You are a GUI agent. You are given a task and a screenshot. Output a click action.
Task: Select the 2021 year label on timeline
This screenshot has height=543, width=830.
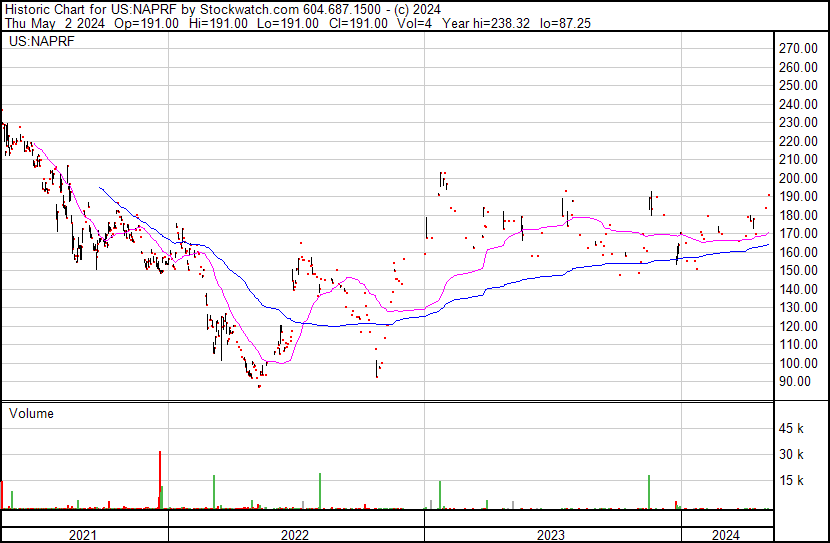point(83,535)
